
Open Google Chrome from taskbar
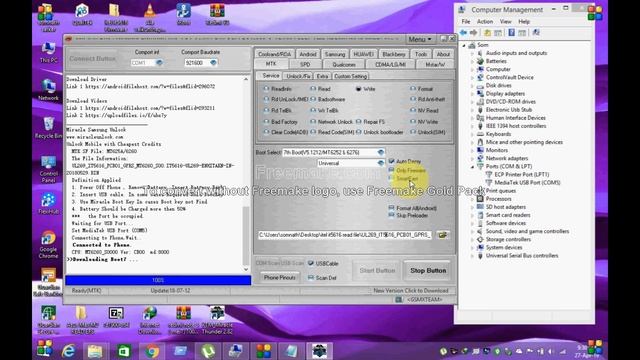[152, 351]
